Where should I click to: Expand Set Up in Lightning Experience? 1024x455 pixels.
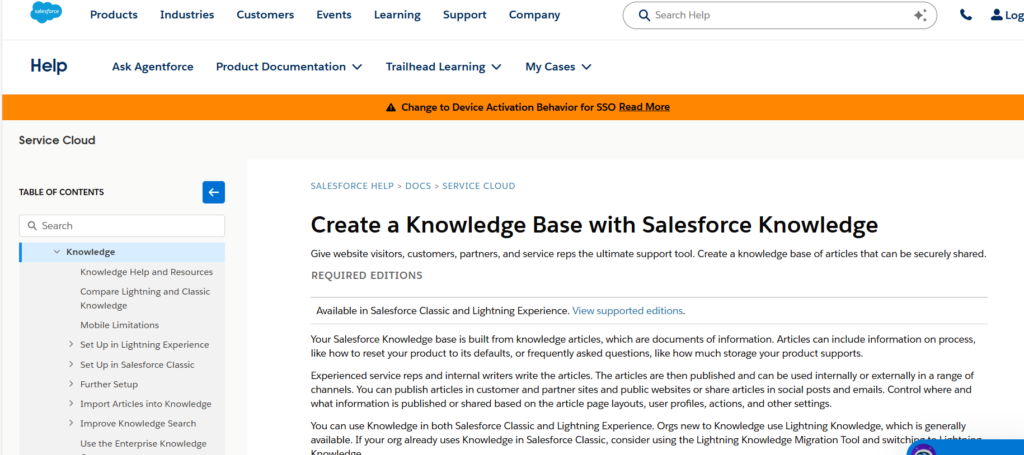pyautogui.click(x=71, y=345)
